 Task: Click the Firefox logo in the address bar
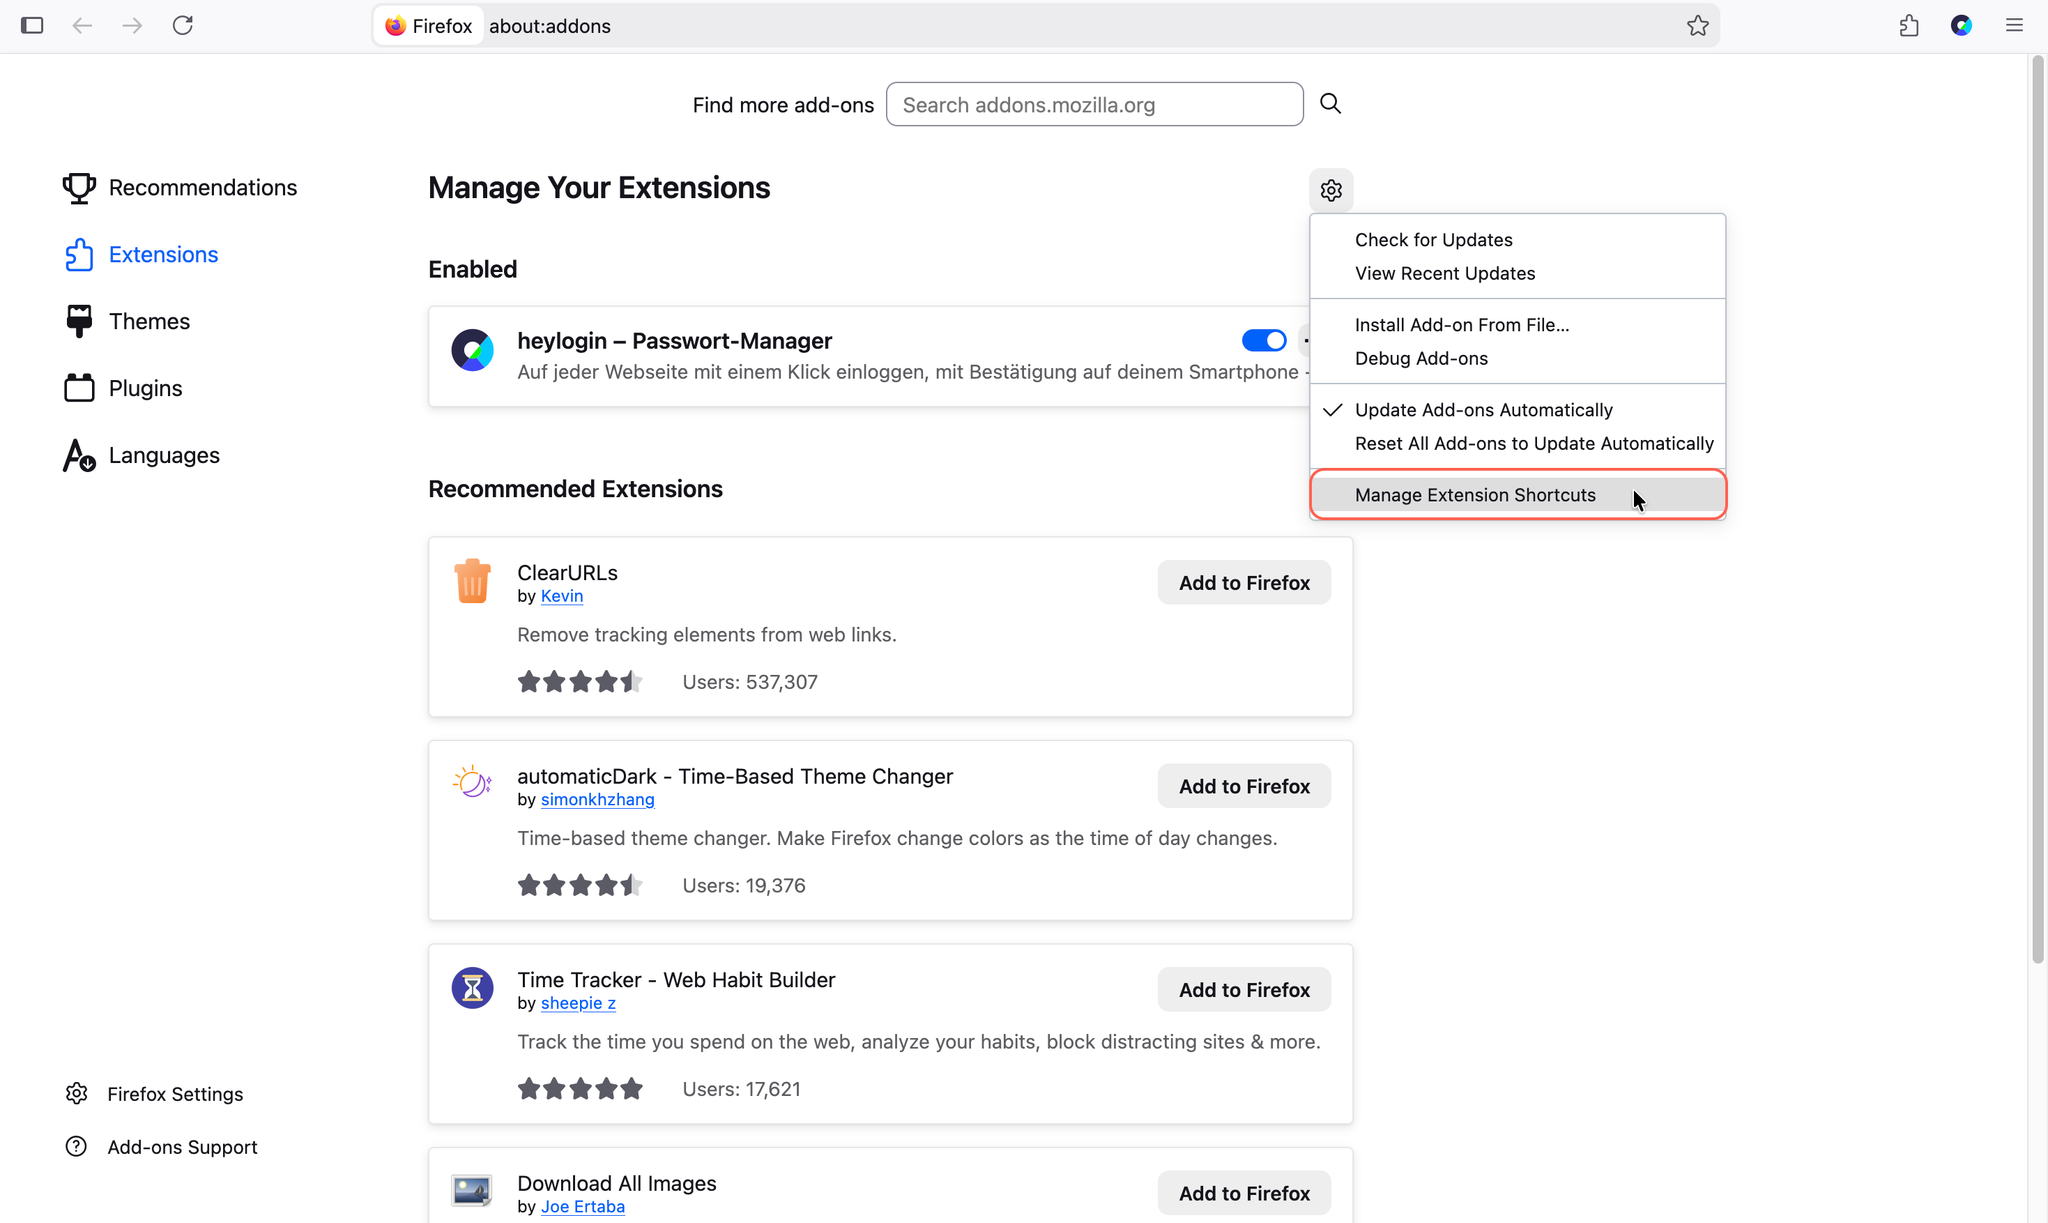(x=396, y=26)
